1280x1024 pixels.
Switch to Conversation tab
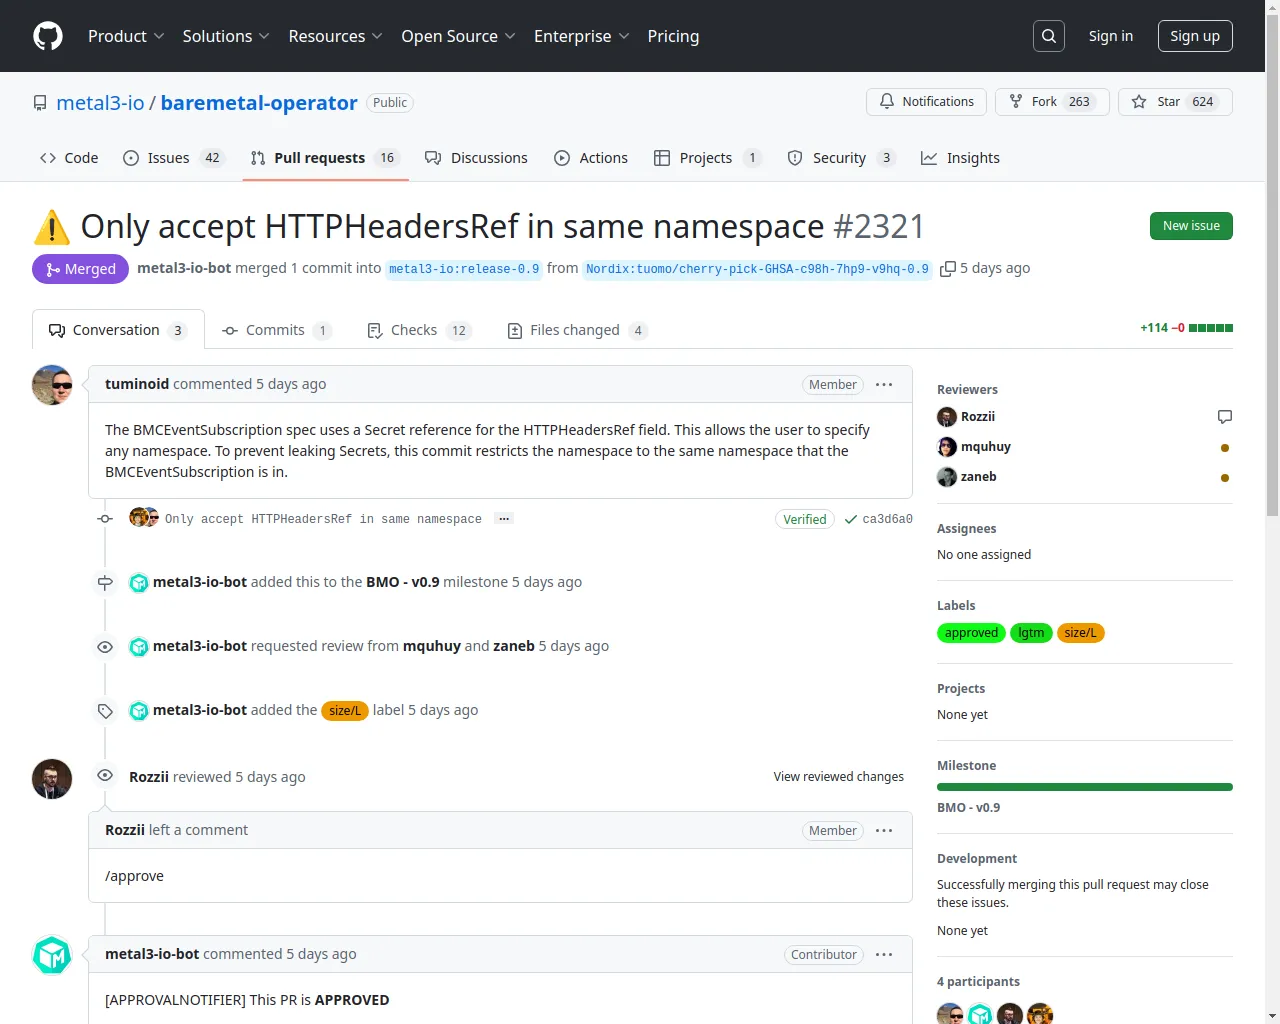[118, 330]
